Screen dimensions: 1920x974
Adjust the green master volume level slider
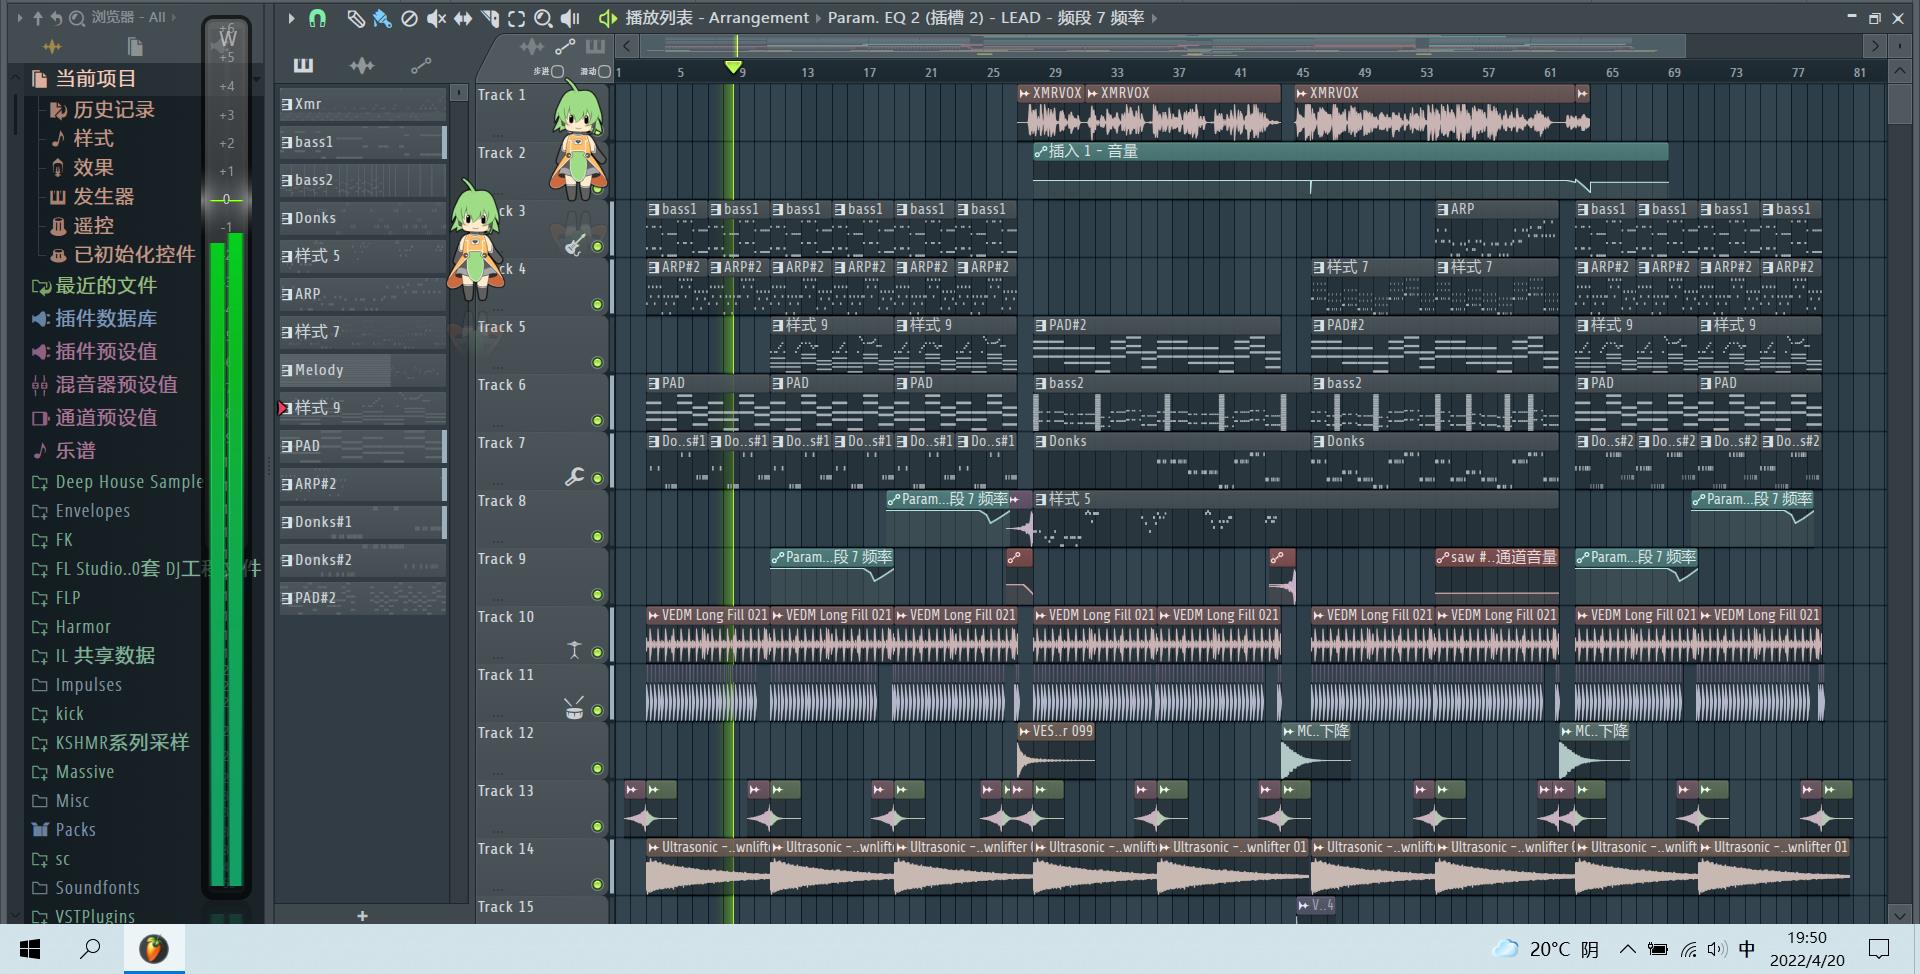[226, 199]
